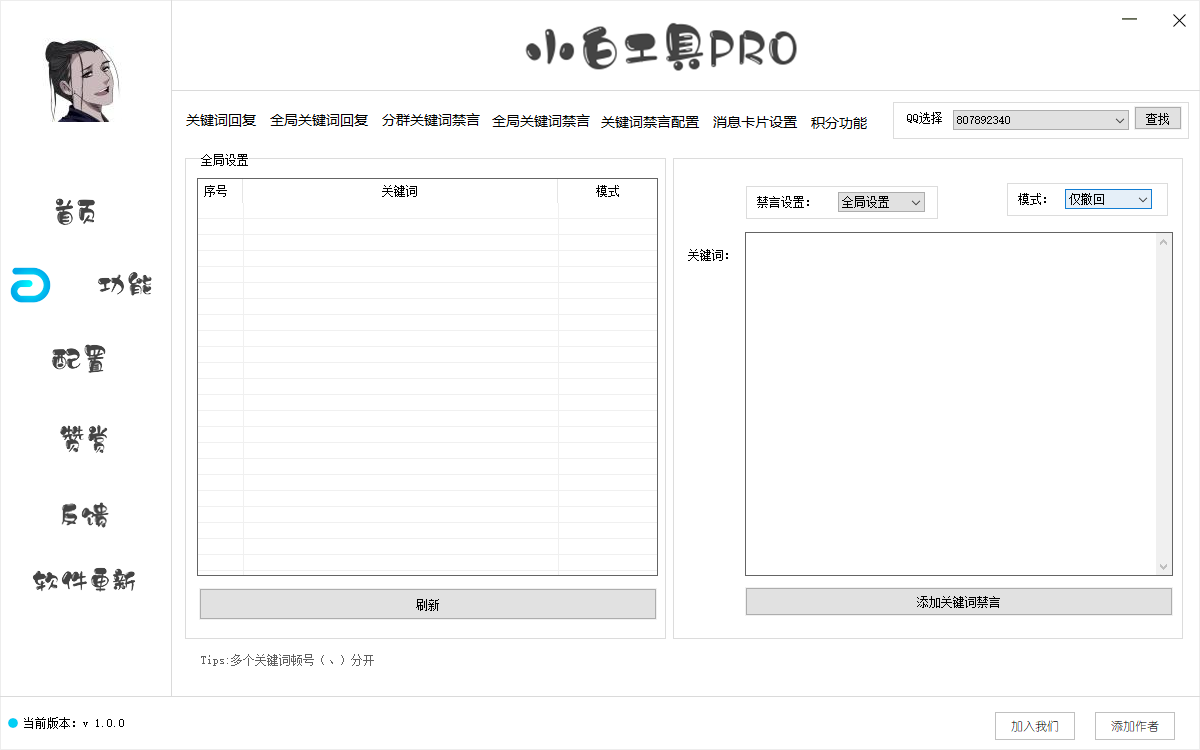1200x750 pixels.
Task: Click the blue app logo icon
Action: [x=29, y=286]
